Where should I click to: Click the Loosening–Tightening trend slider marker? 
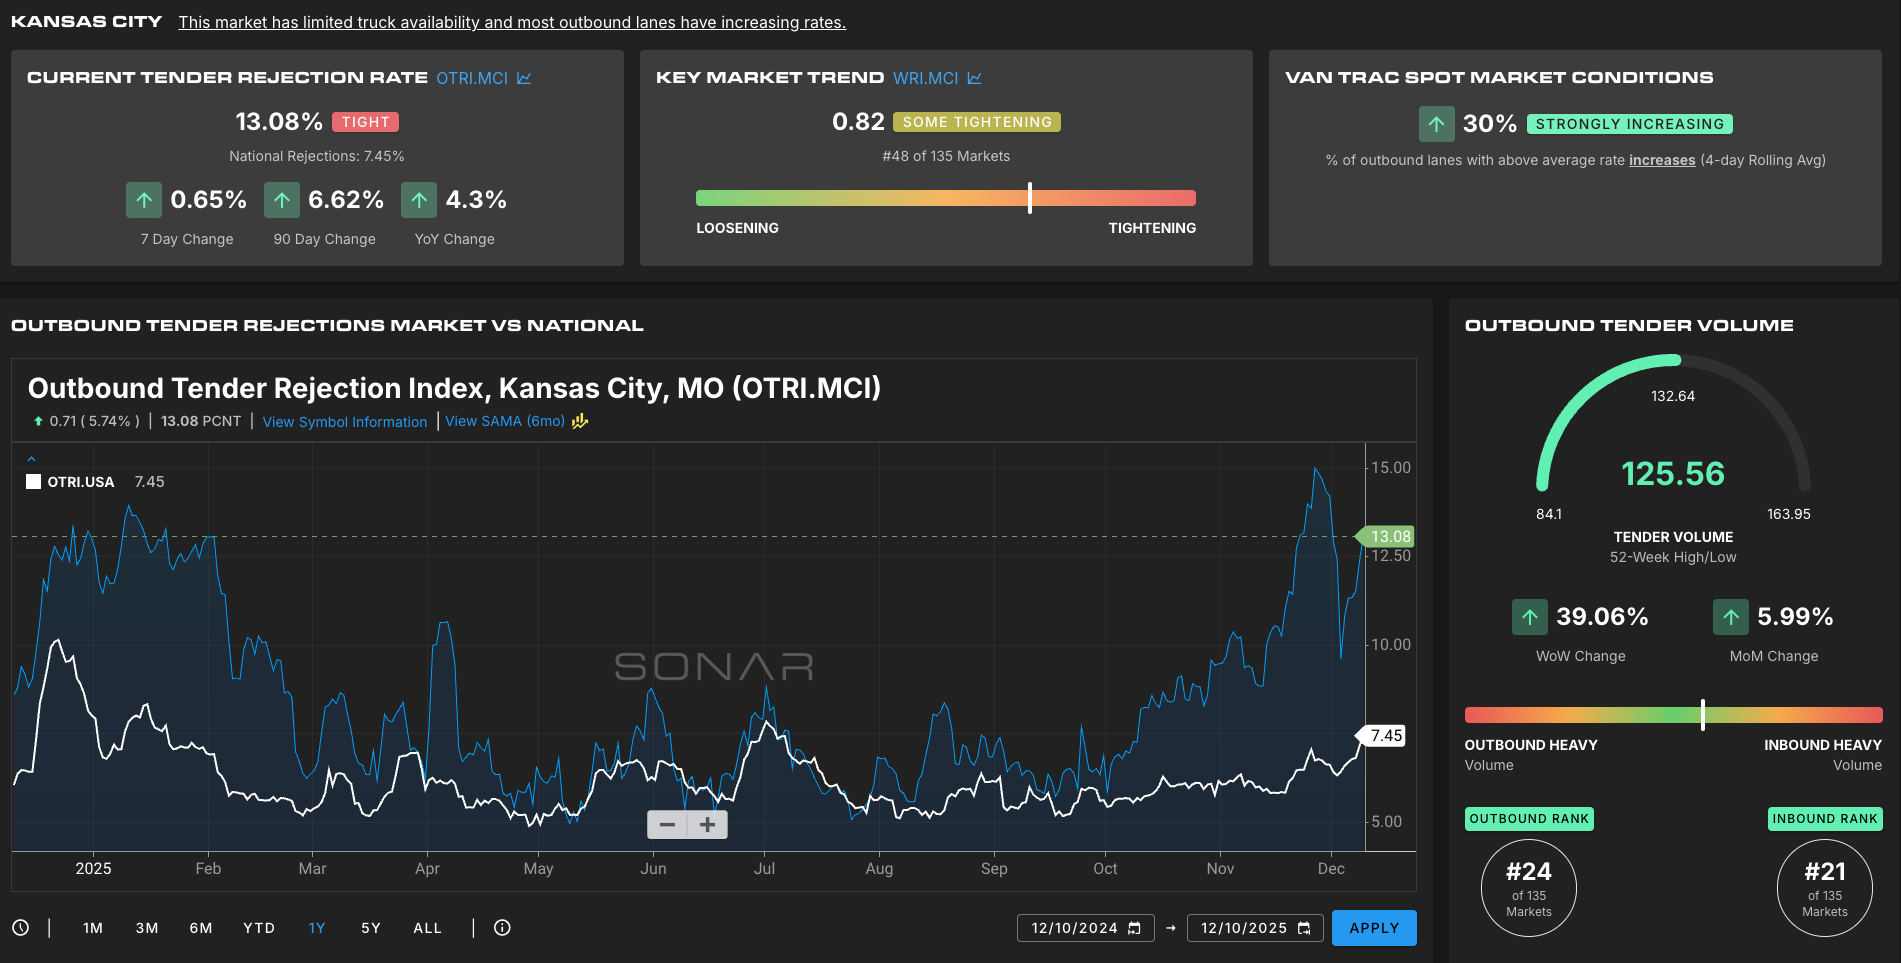point(1030,198)
